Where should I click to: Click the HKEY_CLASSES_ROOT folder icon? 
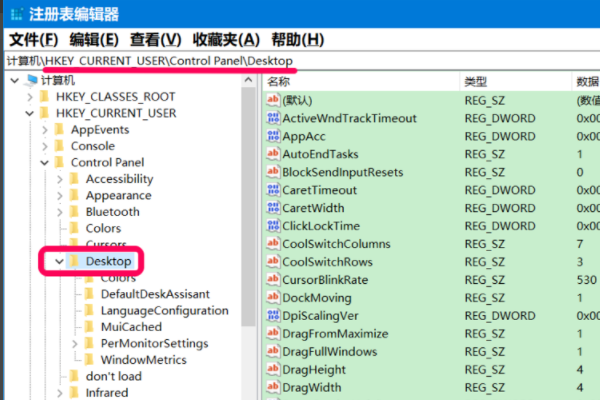click(x=45, y=96)
